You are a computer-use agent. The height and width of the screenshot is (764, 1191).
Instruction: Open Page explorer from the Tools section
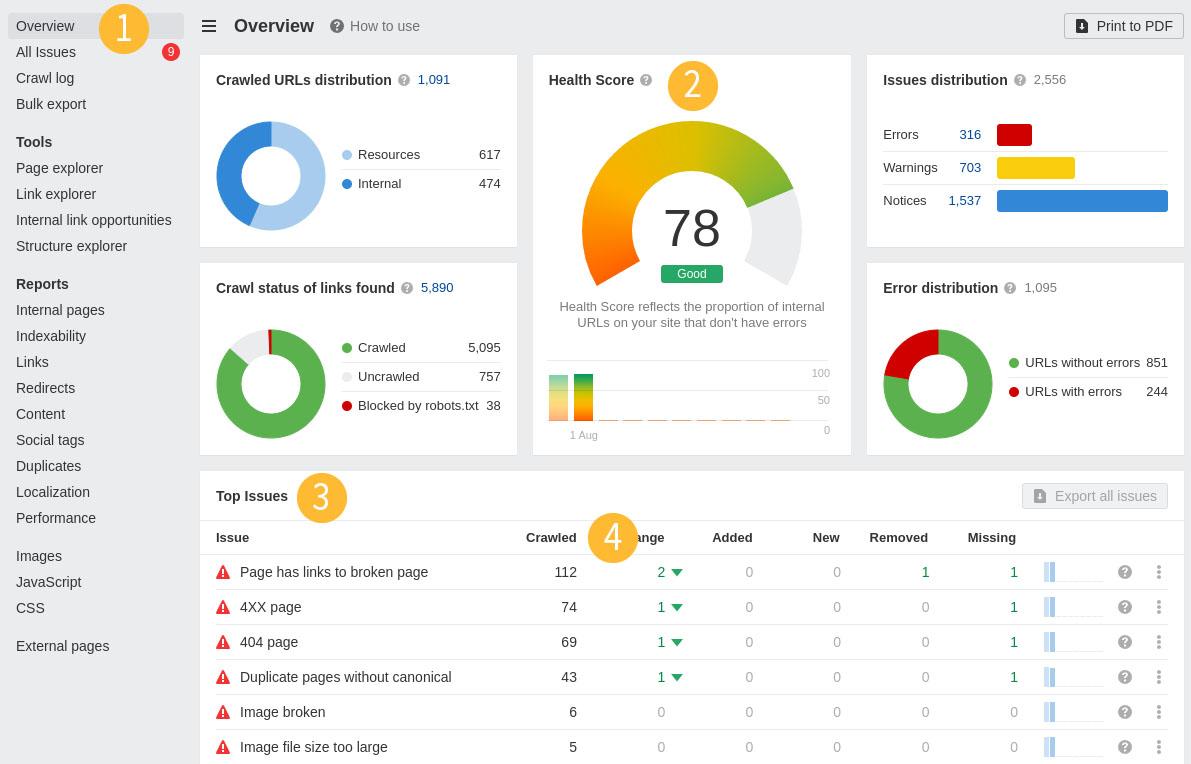click(59, 168)
